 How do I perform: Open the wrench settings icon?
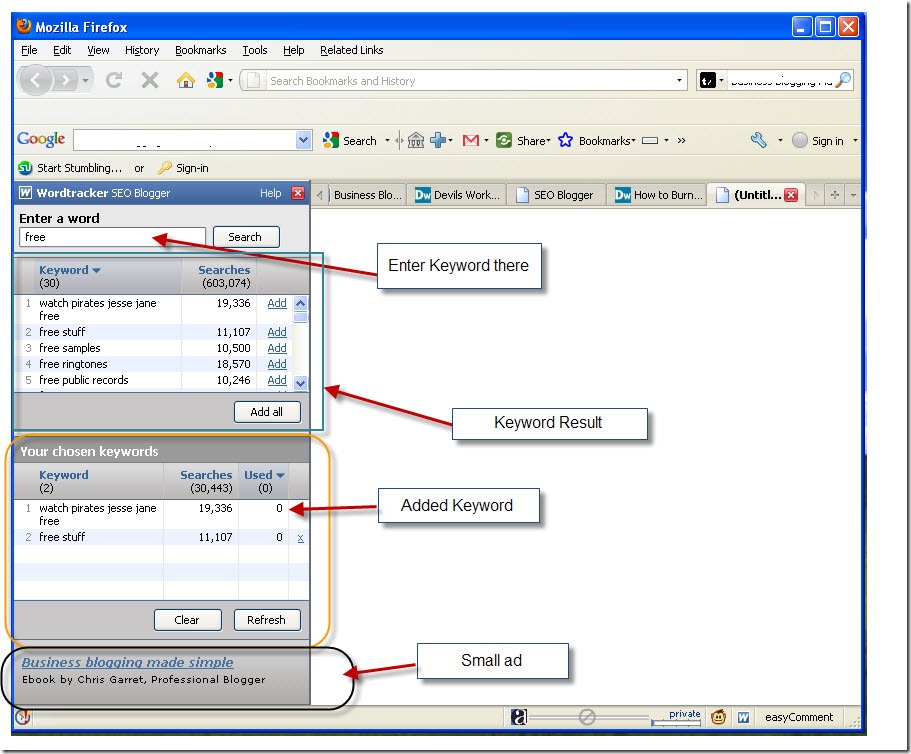coord(759,140)
